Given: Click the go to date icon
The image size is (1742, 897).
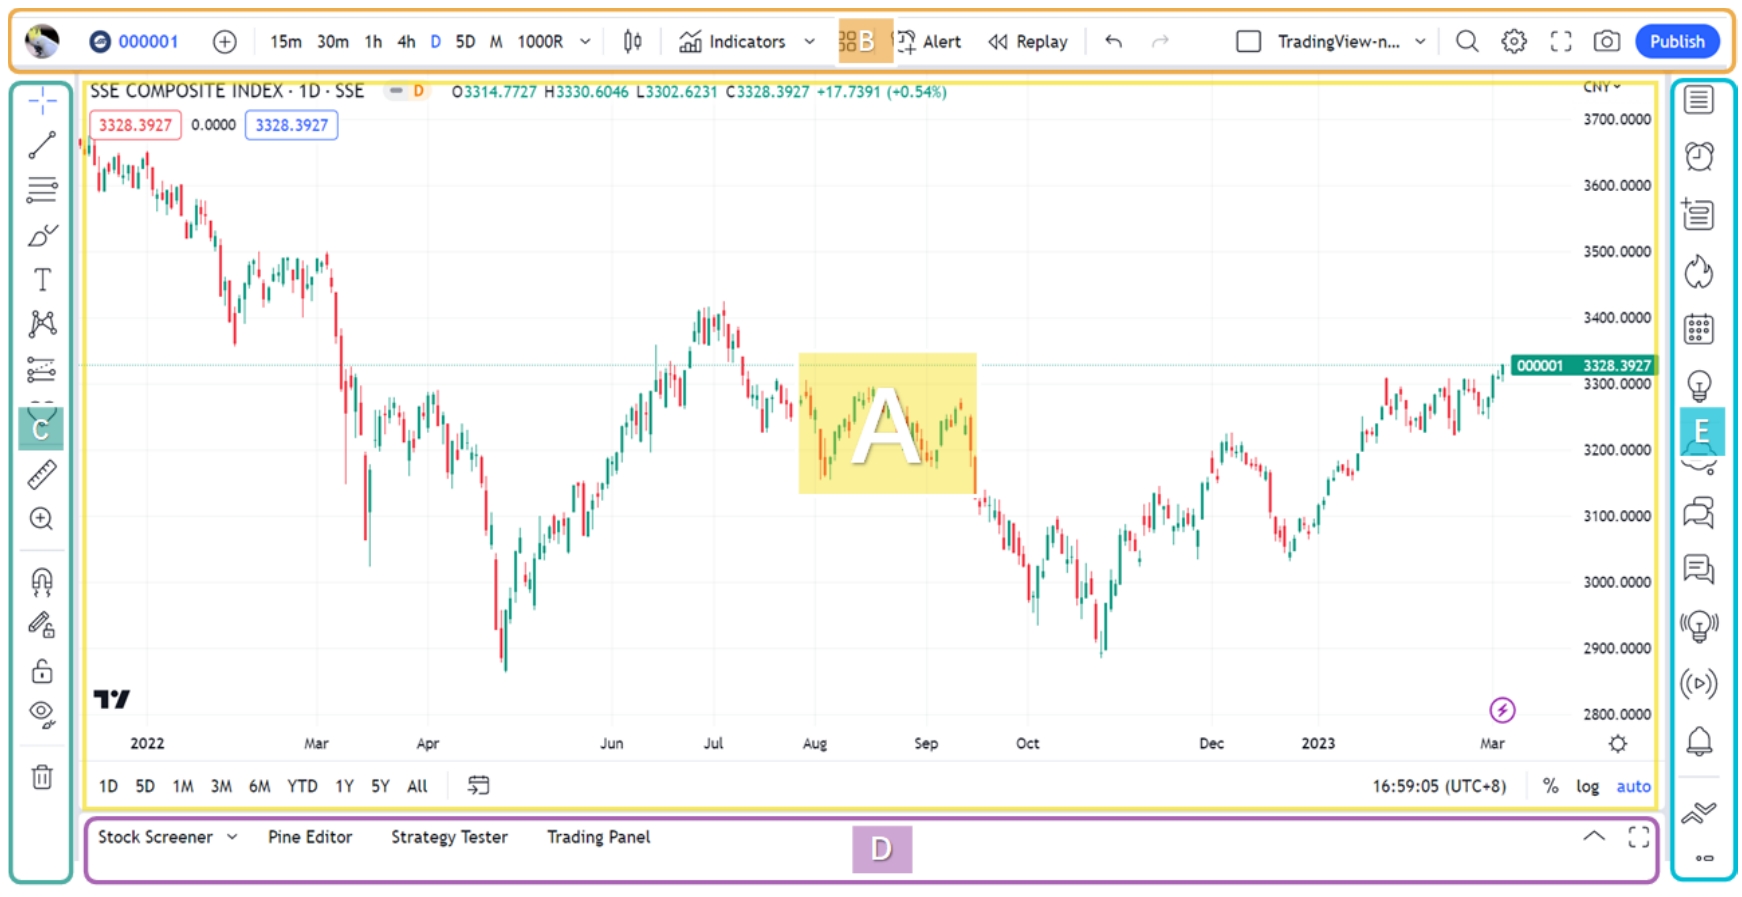Looking at the screenshot, I should tap(479, 786).
